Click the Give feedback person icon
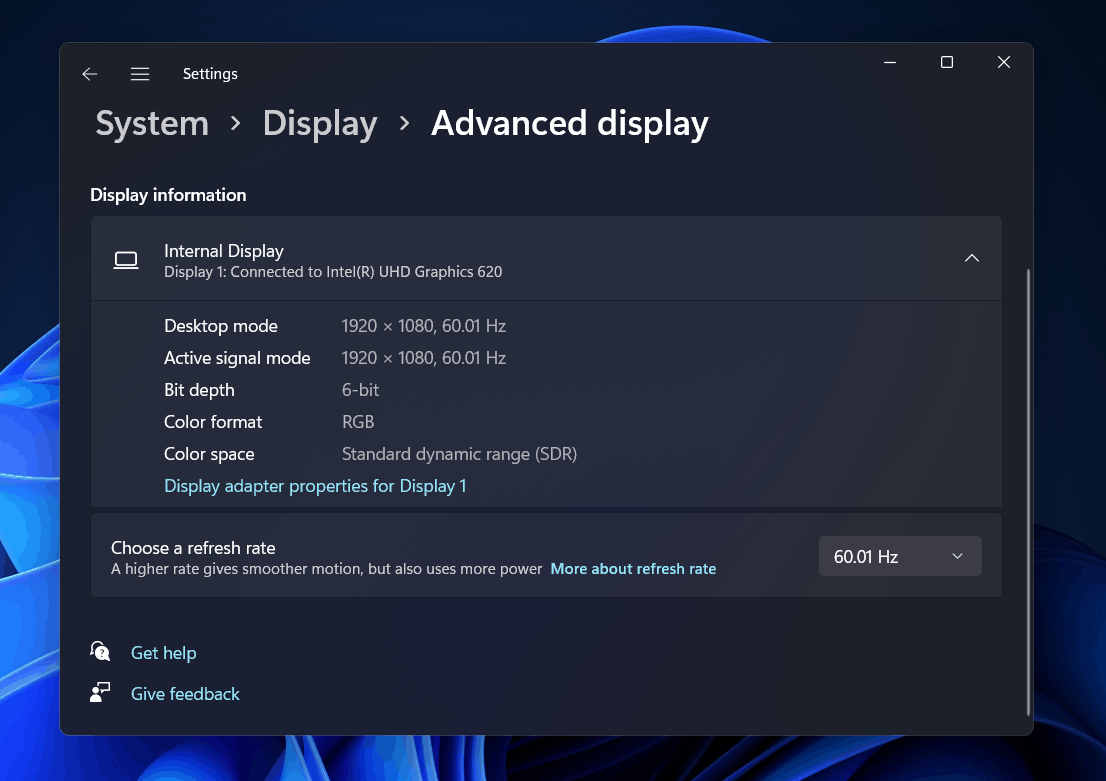1106x781 pixels. click(x=100, y=692)
